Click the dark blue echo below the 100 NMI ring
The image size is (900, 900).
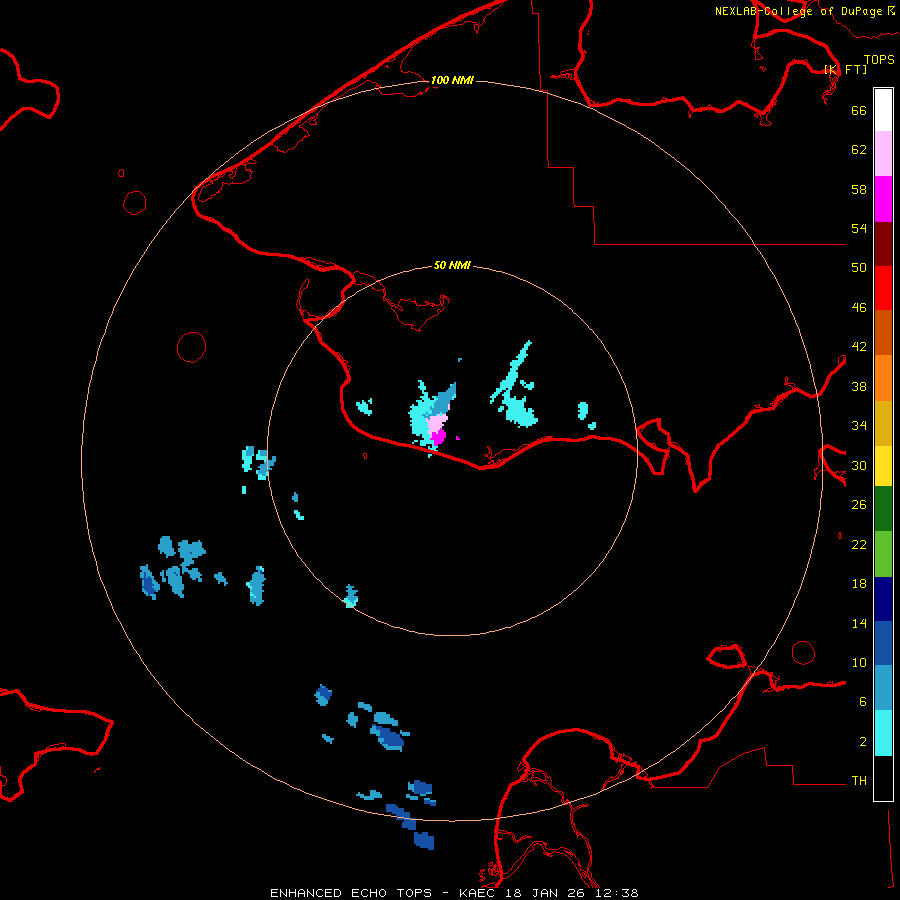424,840
